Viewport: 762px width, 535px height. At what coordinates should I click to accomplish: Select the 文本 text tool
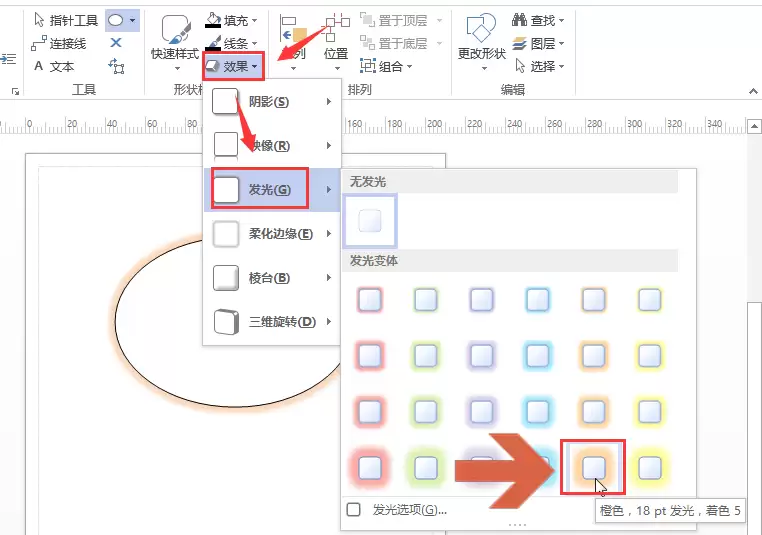pos(54,66)
